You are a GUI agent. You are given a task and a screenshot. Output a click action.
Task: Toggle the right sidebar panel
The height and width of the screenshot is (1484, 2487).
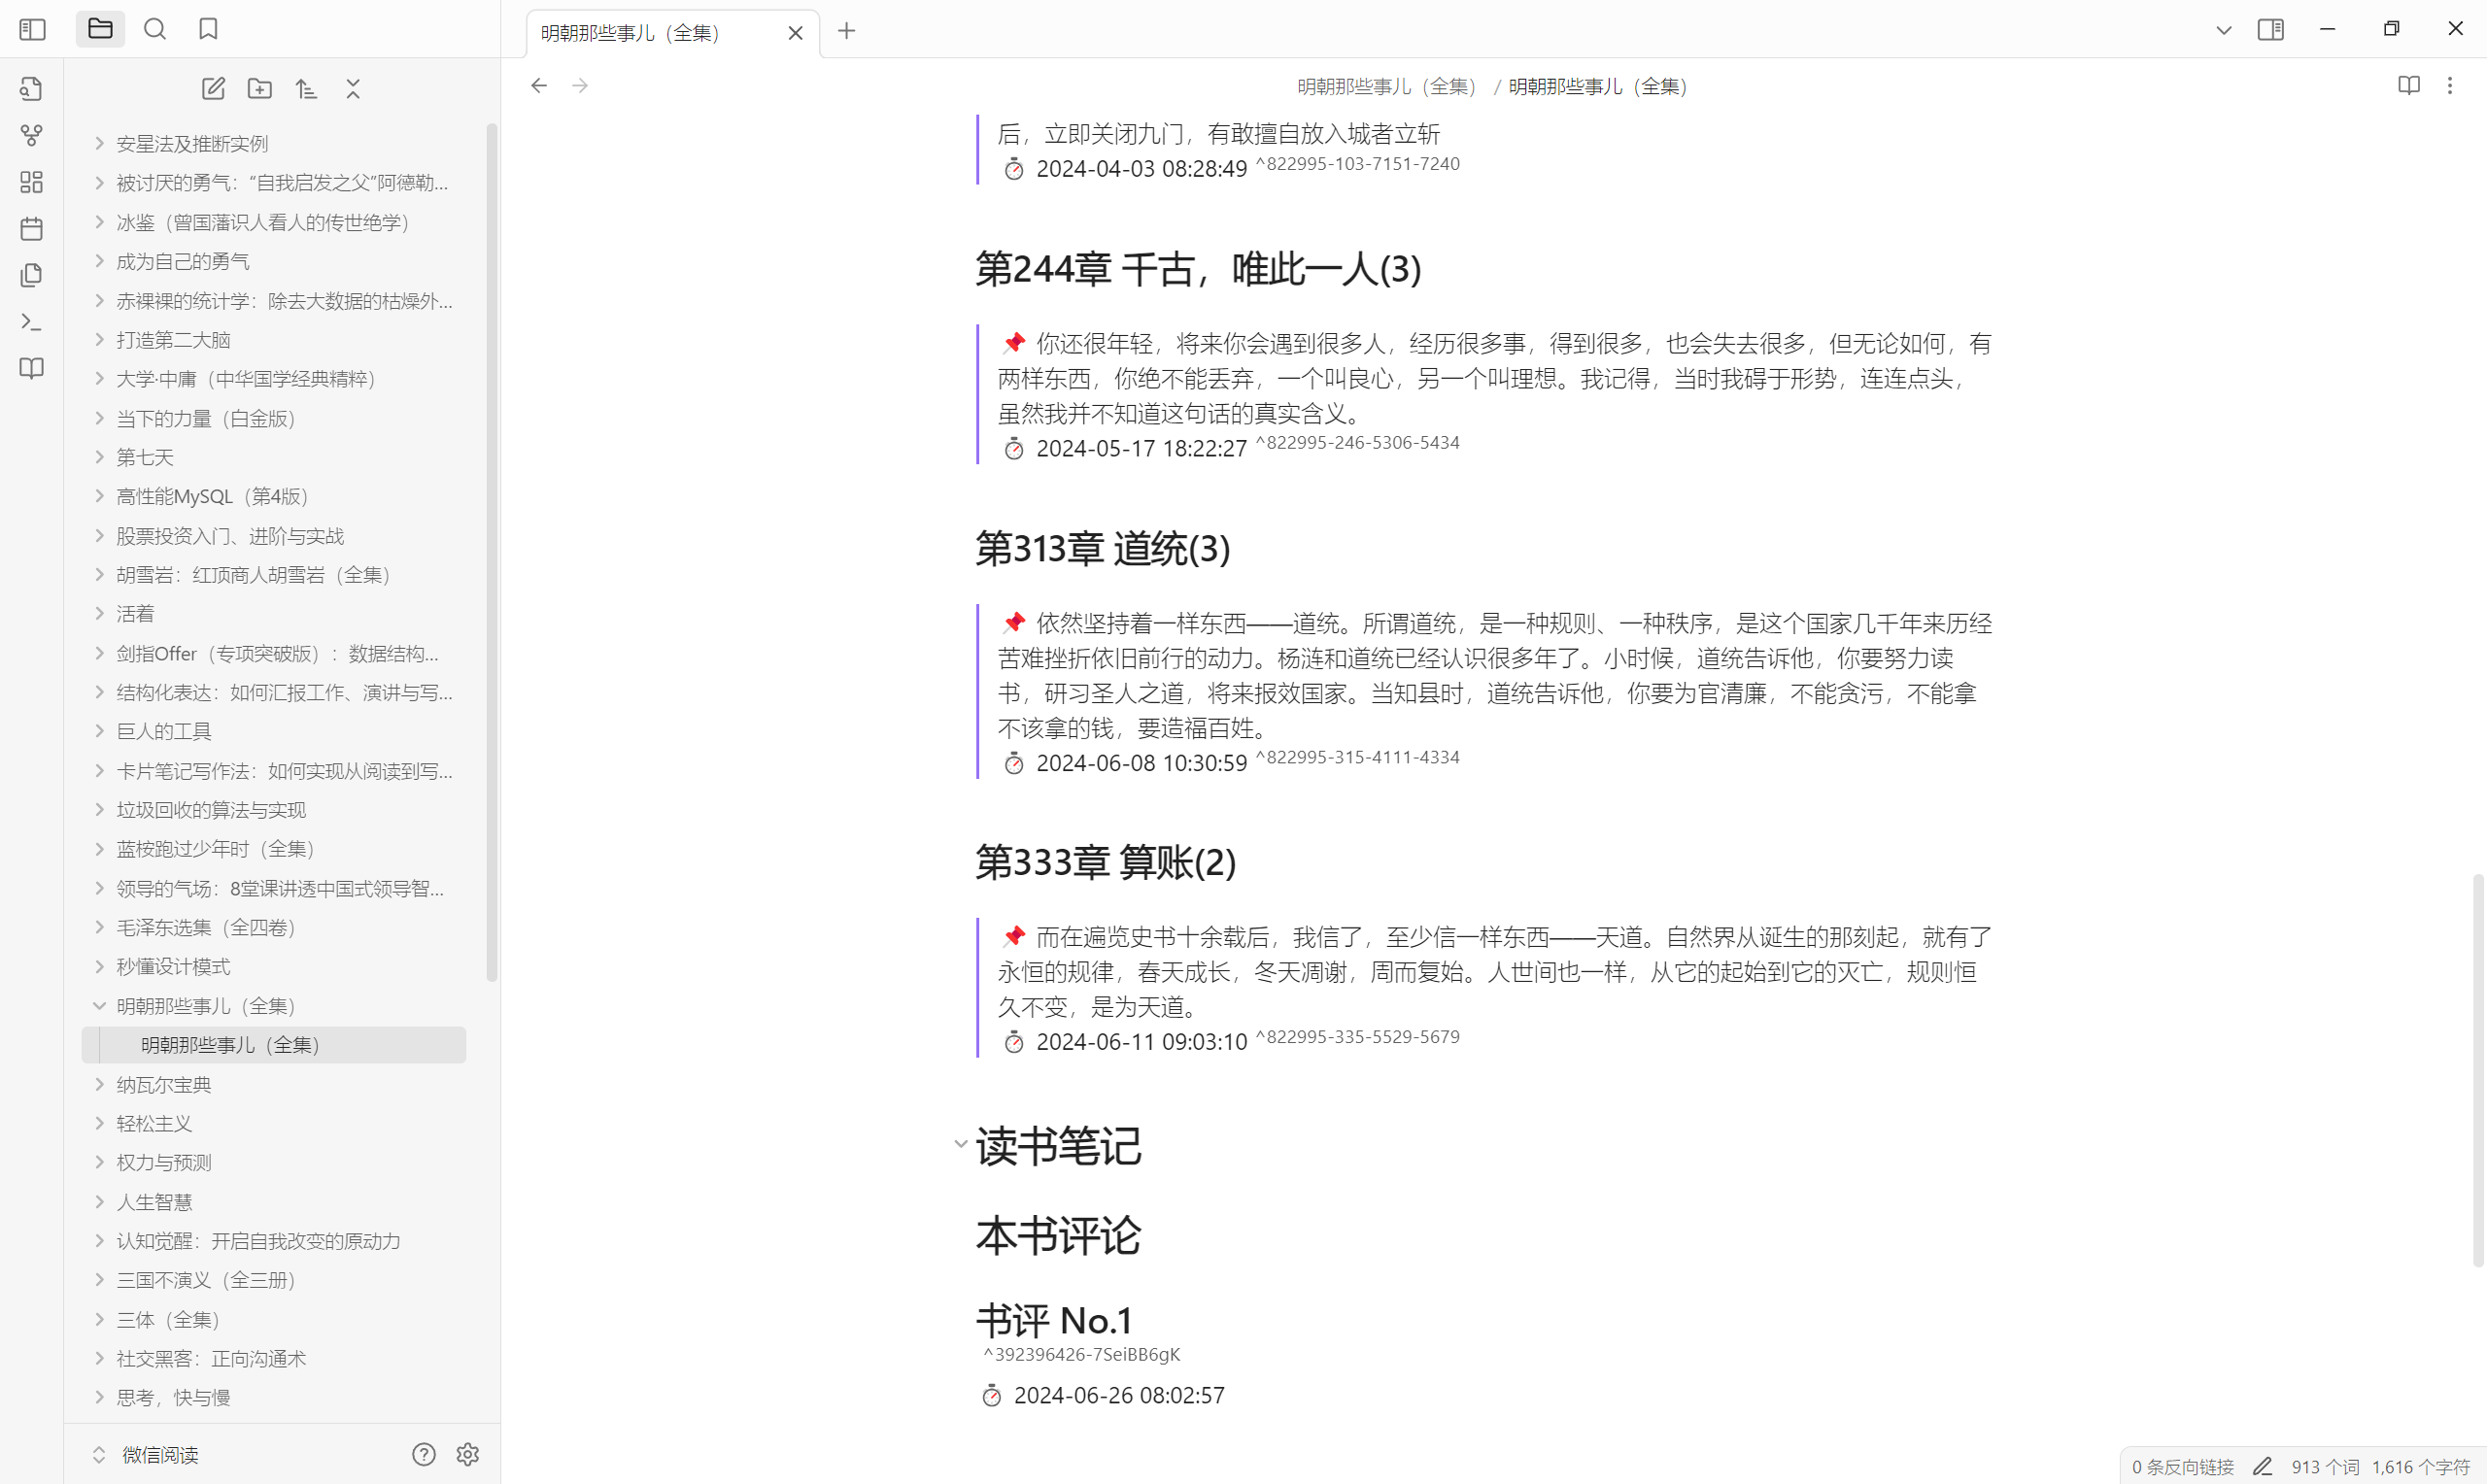[x=2270, y=30]
